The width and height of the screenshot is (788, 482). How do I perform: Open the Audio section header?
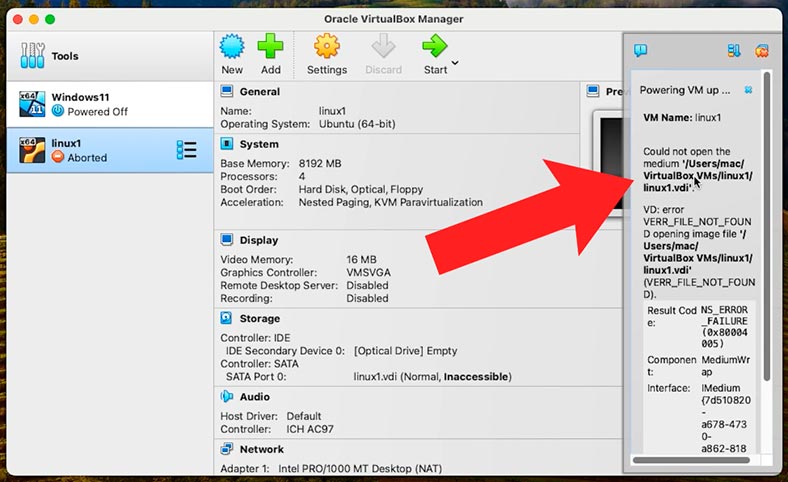[254, 397]
